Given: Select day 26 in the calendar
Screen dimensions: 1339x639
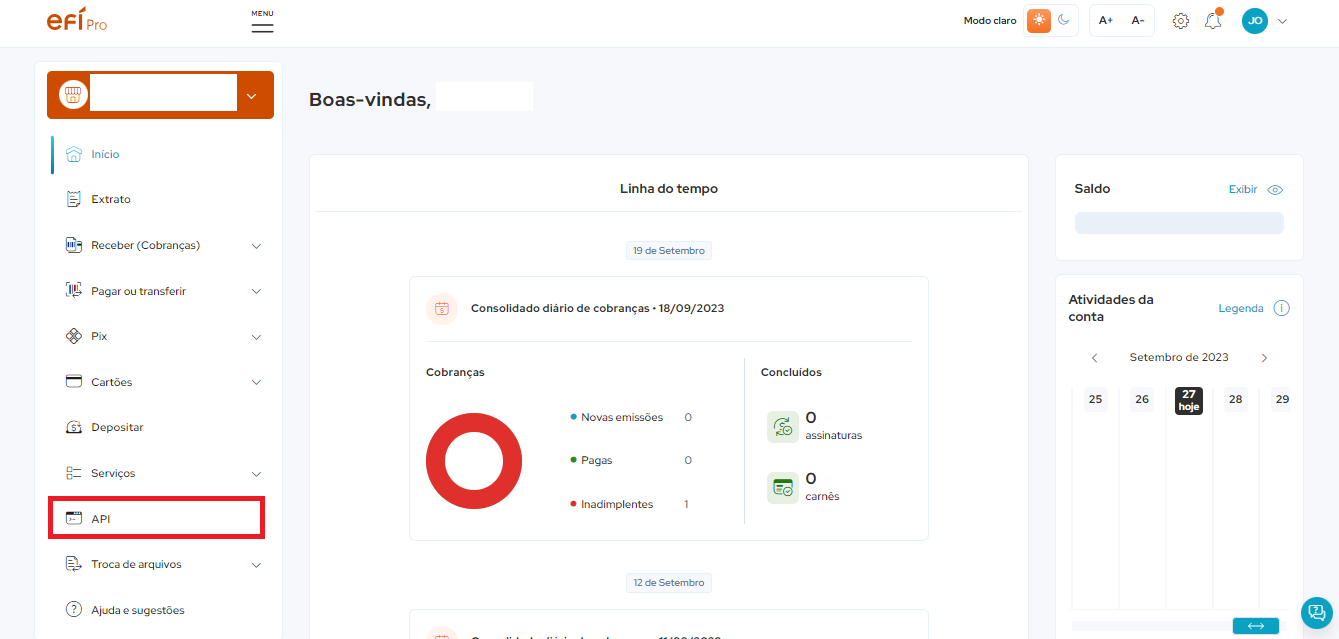Looking at the screenshot, I should (1142, 399).
